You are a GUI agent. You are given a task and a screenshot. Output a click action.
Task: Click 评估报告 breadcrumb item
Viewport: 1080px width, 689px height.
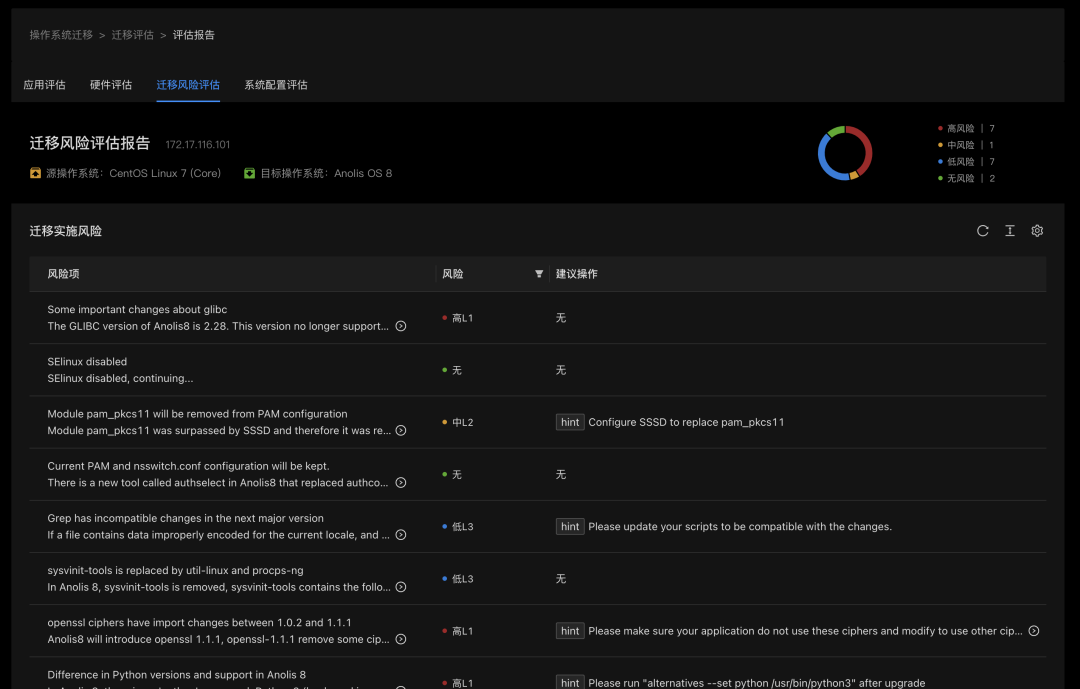(x=194, y=35)
